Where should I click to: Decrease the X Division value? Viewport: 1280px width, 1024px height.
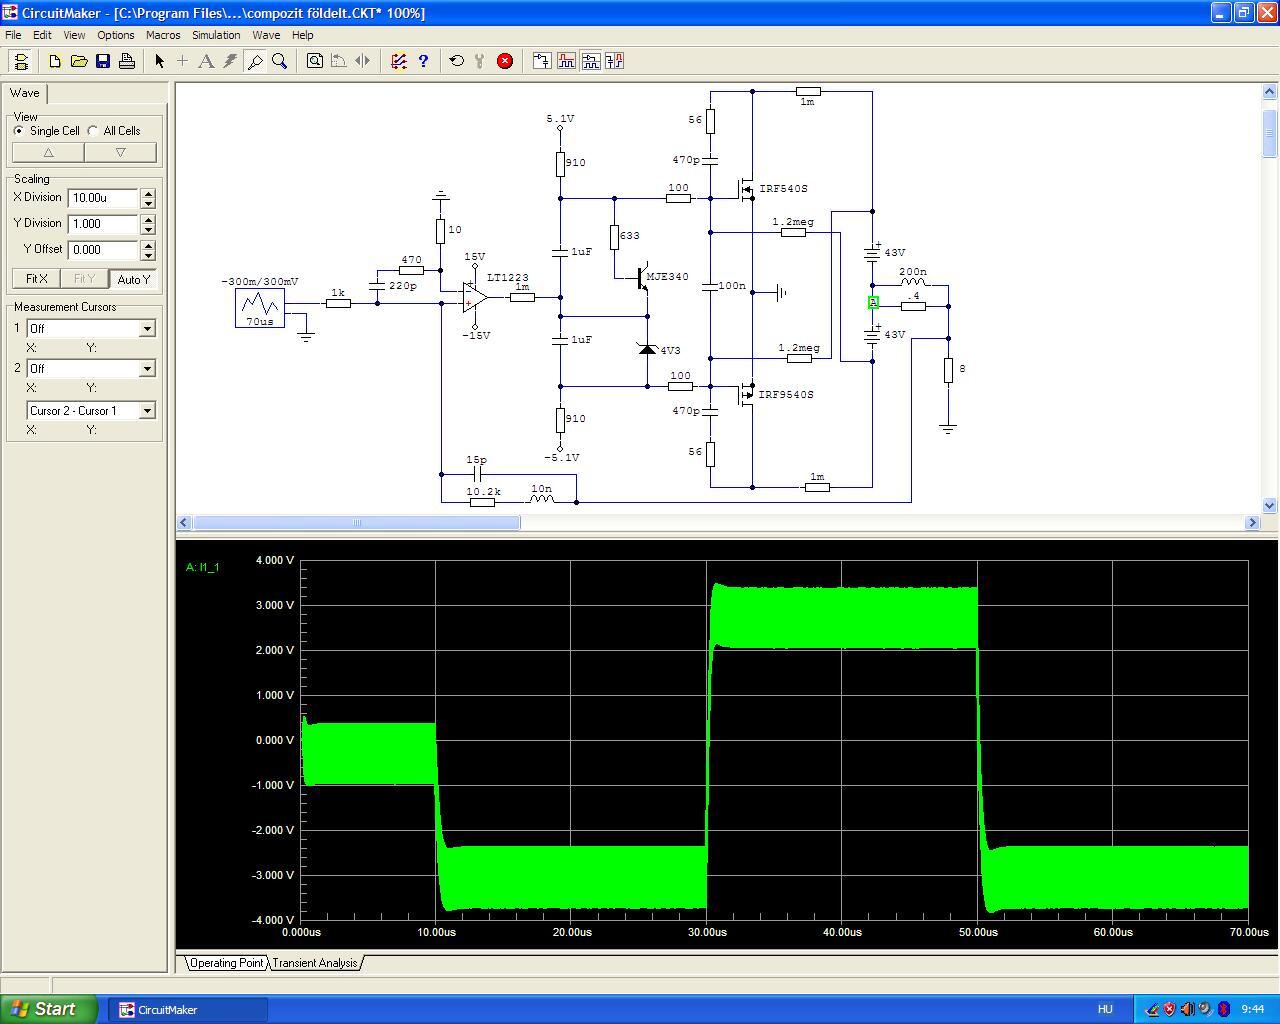148,203
